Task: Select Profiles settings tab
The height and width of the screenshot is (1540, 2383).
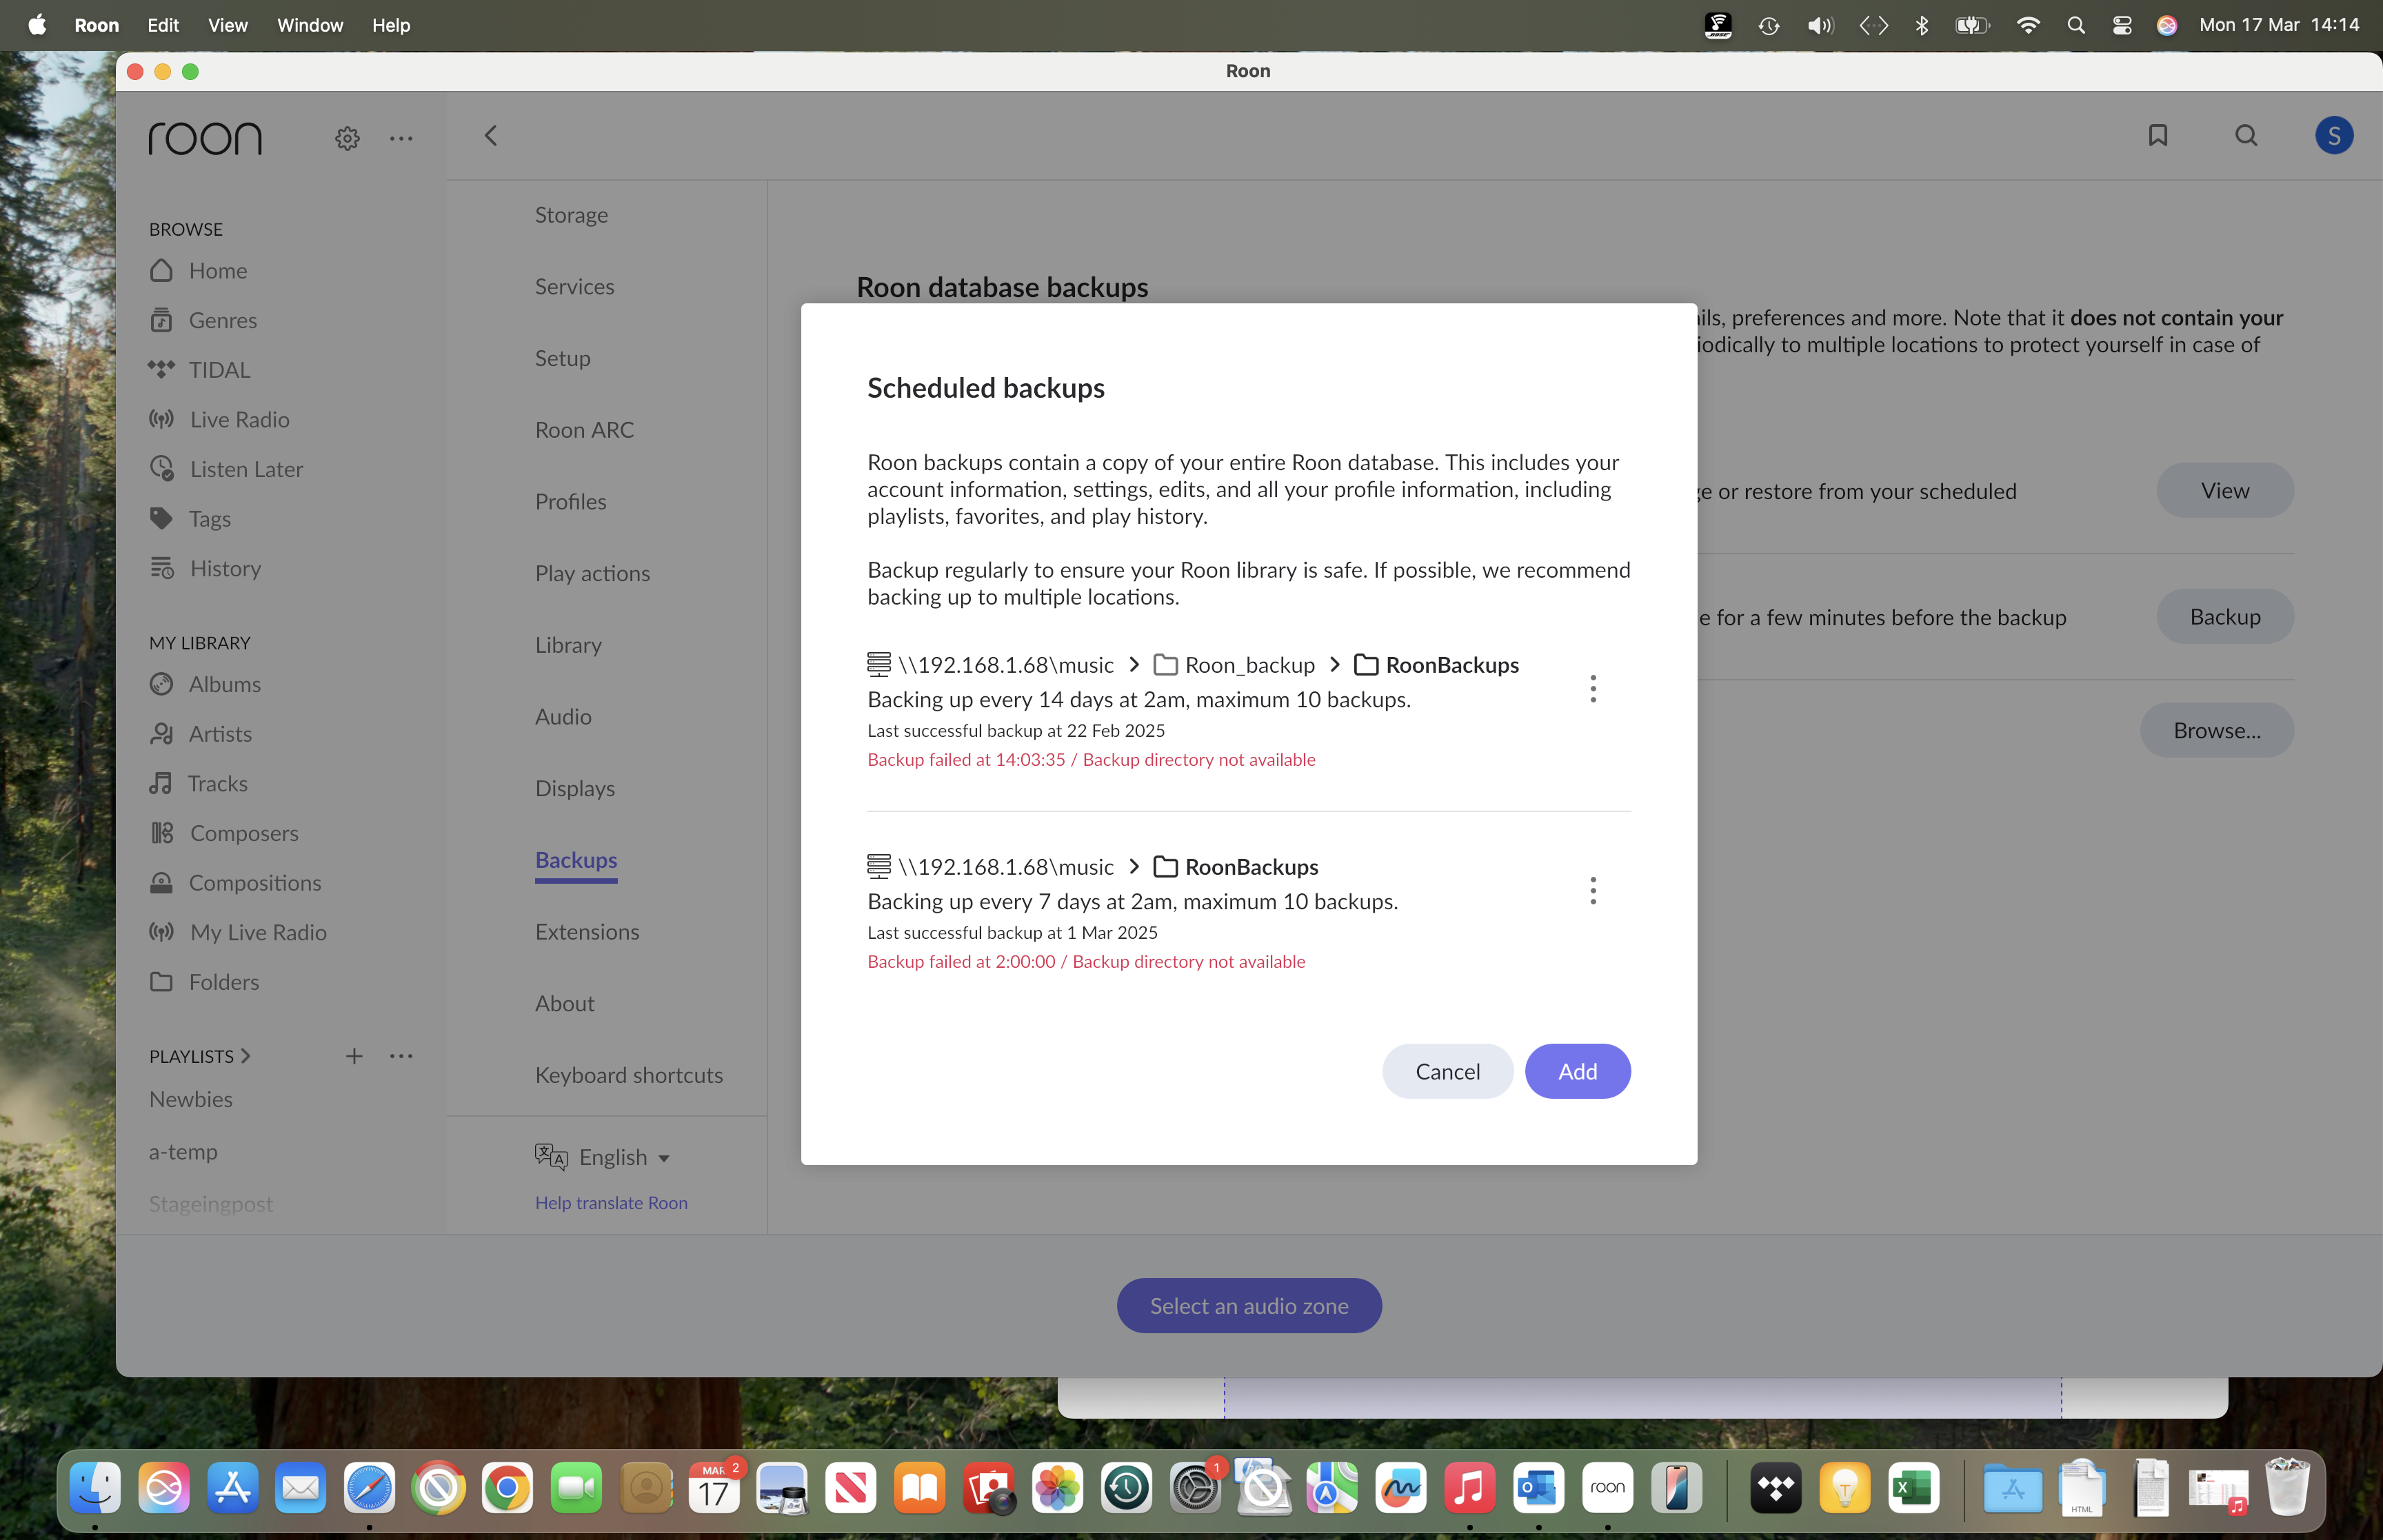Action: (x=571, y=502)
